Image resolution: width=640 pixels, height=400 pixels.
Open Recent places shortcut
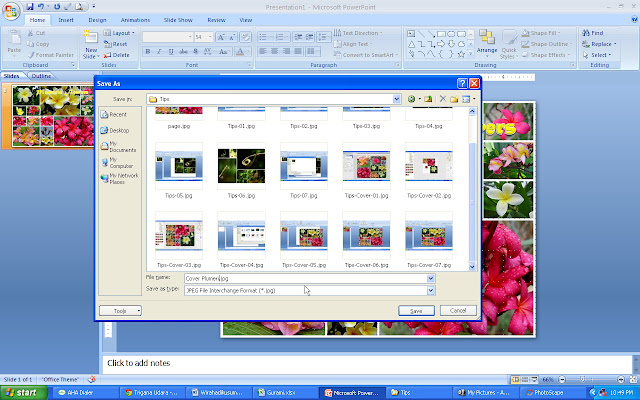[x=114, y=115]
